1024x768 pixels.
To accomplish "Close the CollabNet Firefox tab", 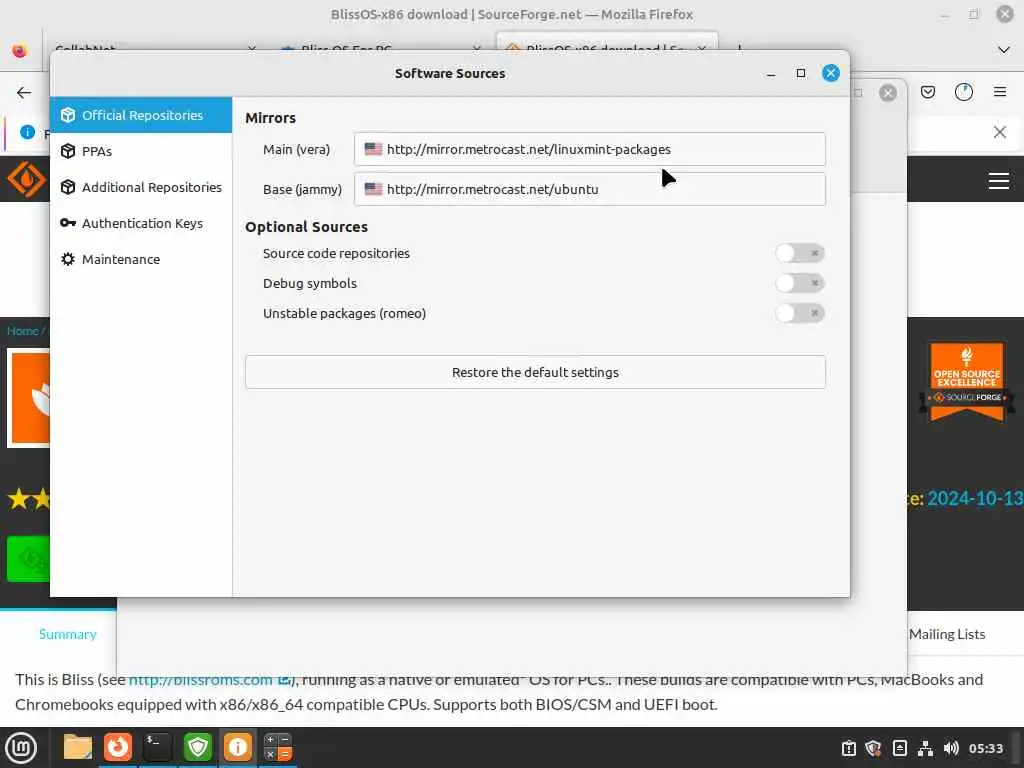I will point(252,49).
